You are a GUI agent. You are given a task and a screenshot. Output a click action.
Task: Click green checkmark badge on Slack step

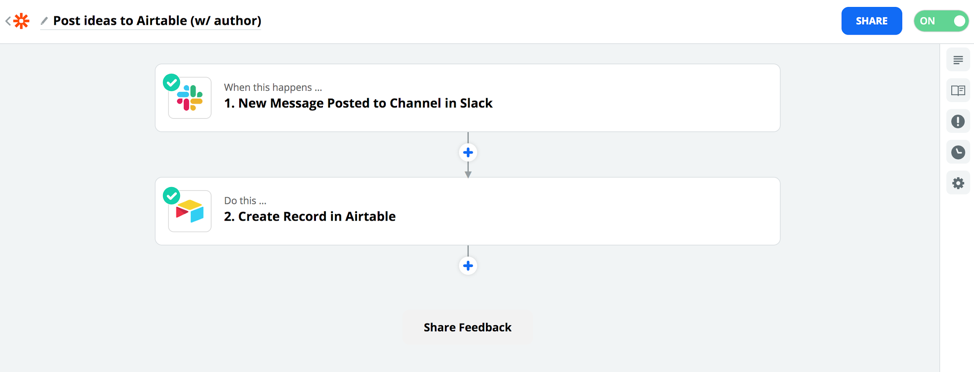[171, 82]
